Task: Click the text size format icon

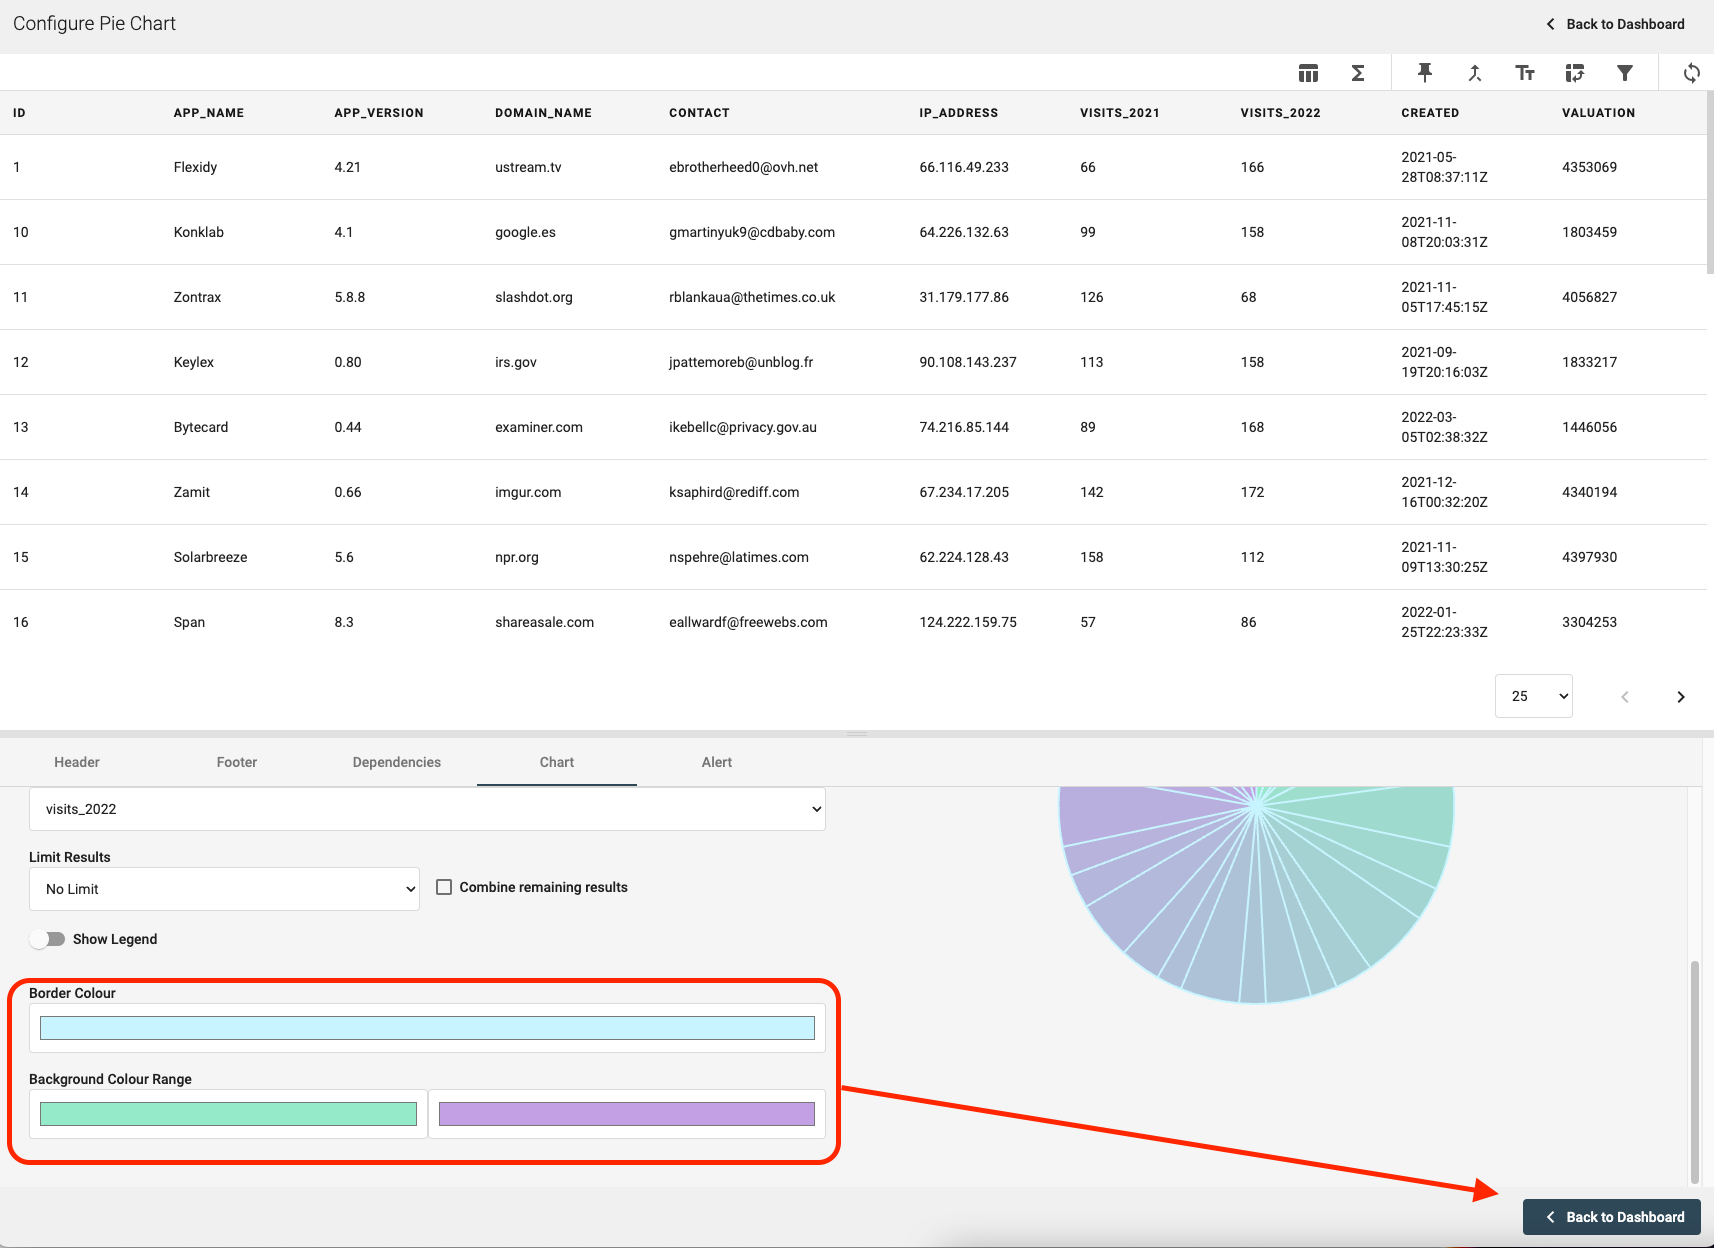Action: click(1525, 73)
